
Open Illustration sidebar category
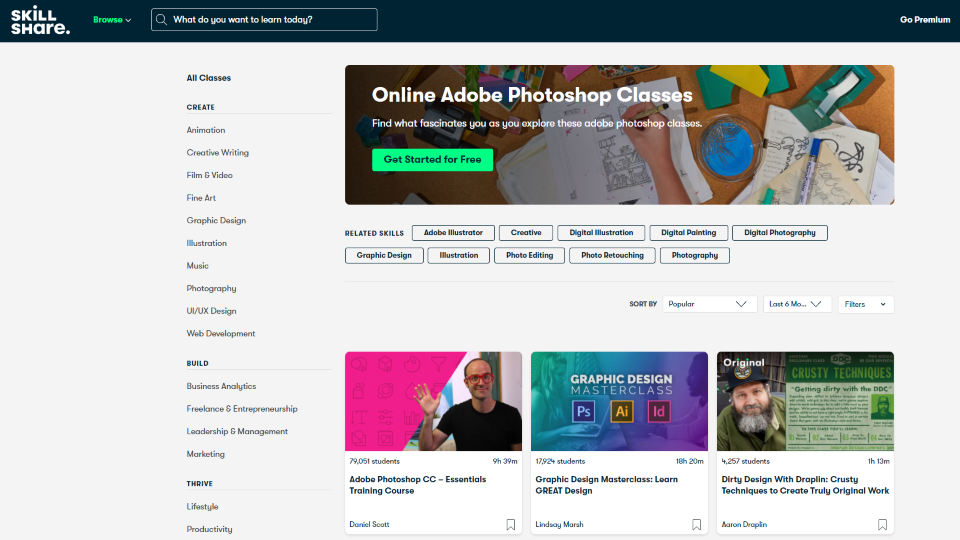206,243
